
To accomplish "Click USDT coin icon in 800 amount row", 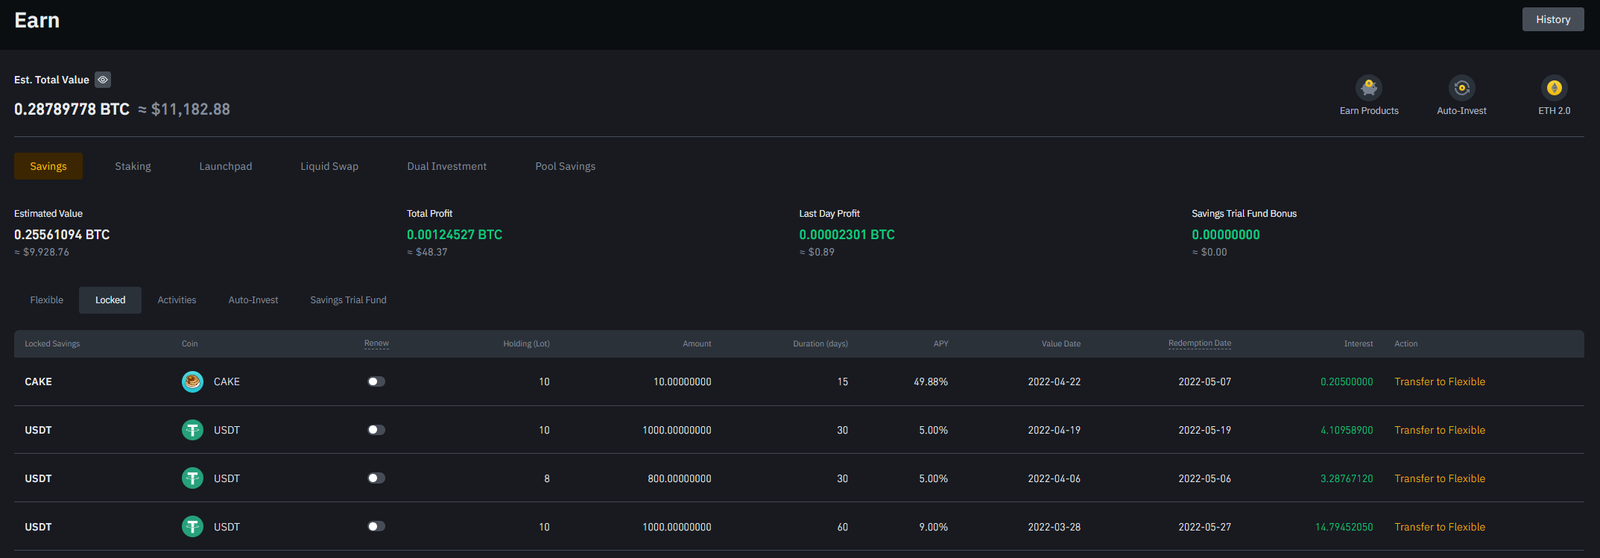I will (192, 479).
